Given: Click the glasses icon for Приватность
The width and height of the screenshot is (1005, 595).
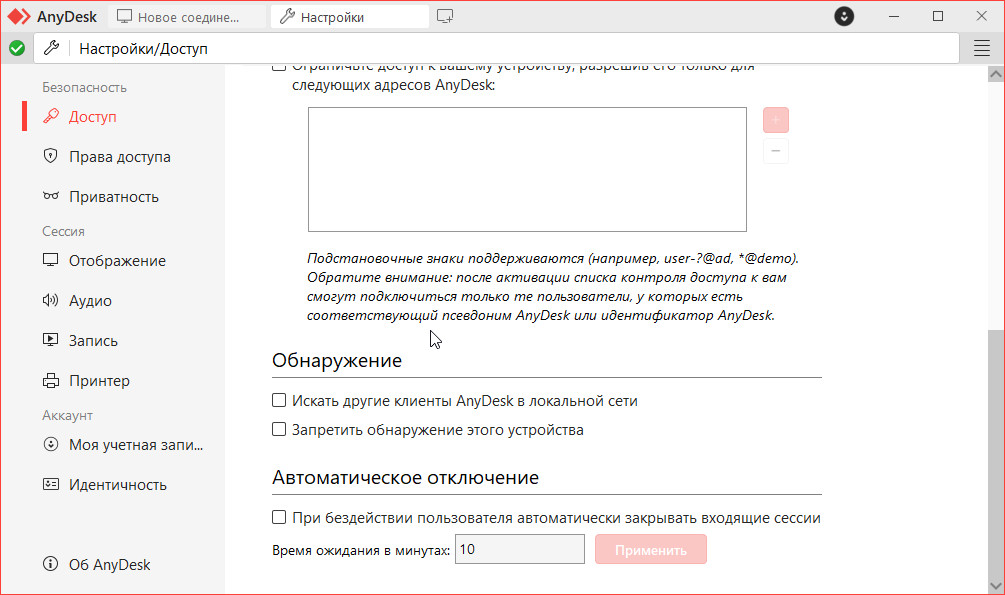Looking at the screenshot, I should click(51, 197).
